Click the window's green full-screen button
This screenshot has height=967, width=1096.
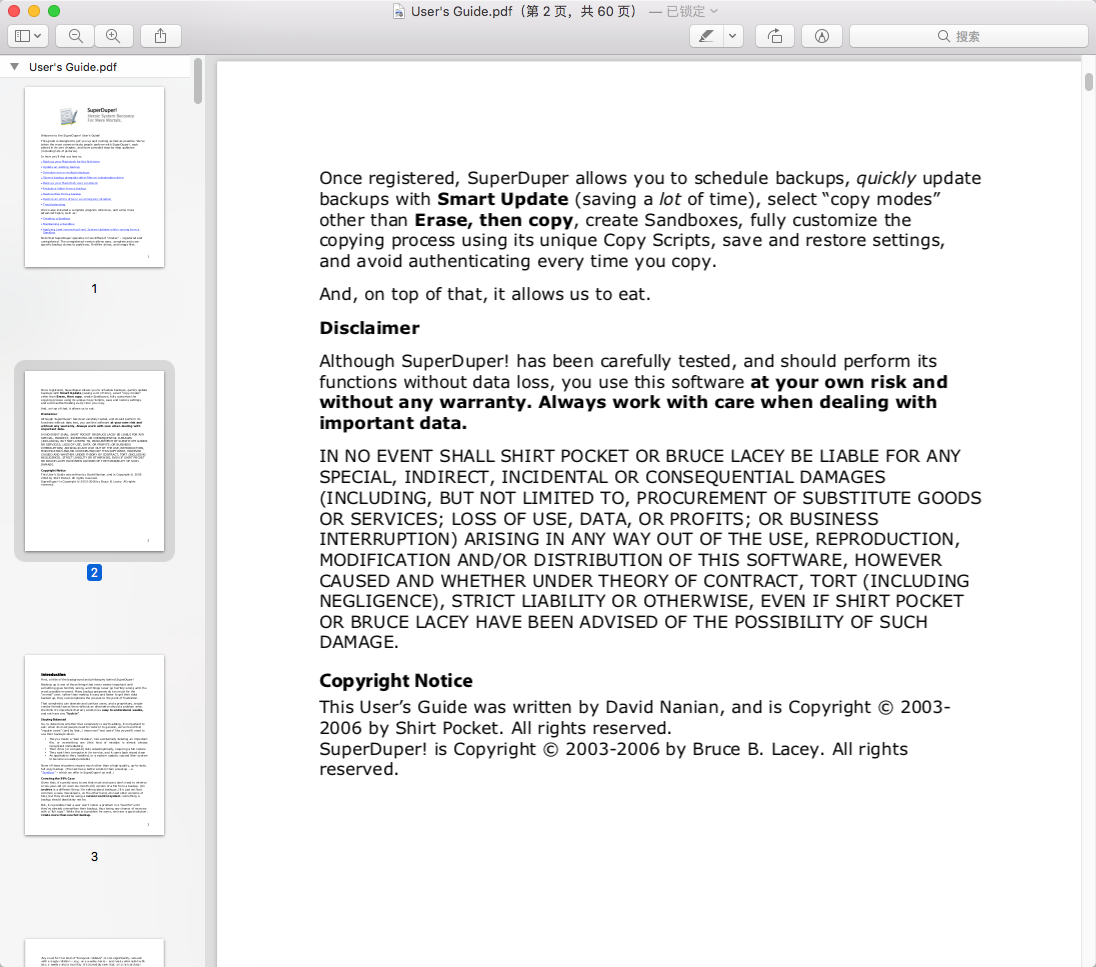click(x=54, y=11)
